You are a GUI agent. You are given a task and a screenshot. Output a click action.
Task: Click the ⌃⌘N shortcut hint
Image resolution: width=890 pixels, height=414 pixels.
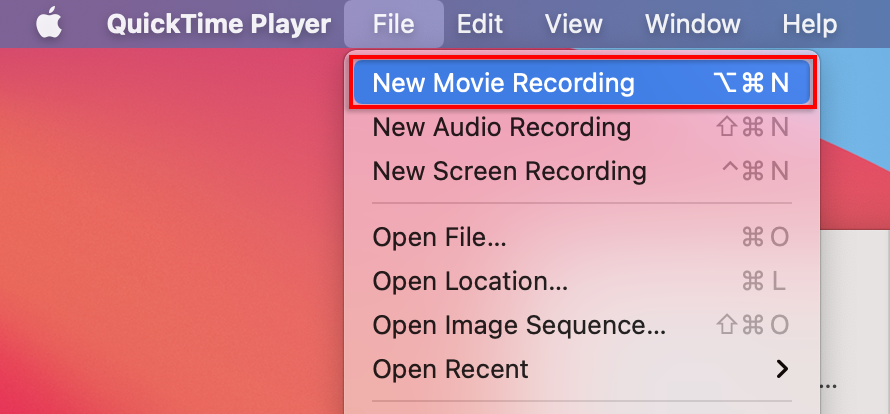[755, 171]
